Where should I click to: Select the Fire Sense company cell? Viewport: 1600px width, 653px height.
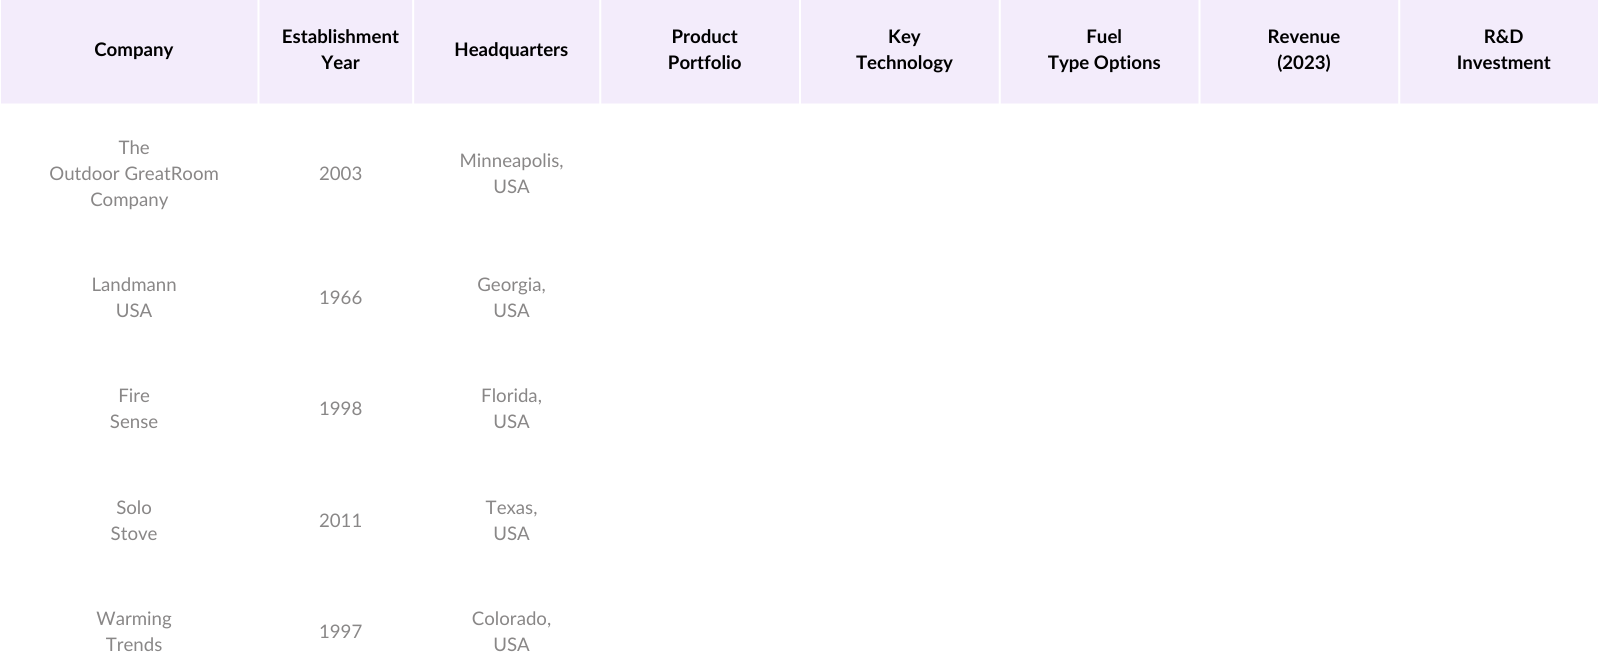pos(133,408)
